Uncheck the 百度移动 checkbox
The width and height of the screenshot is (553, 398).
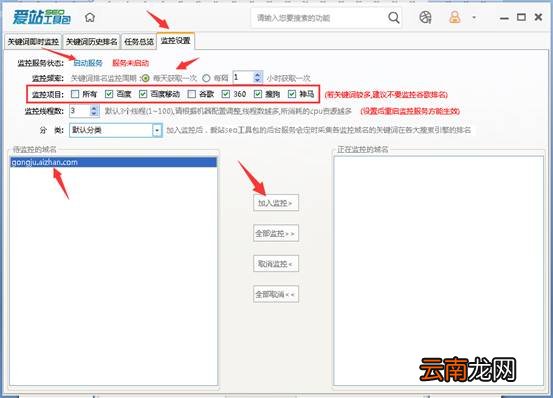click(143, 94)
